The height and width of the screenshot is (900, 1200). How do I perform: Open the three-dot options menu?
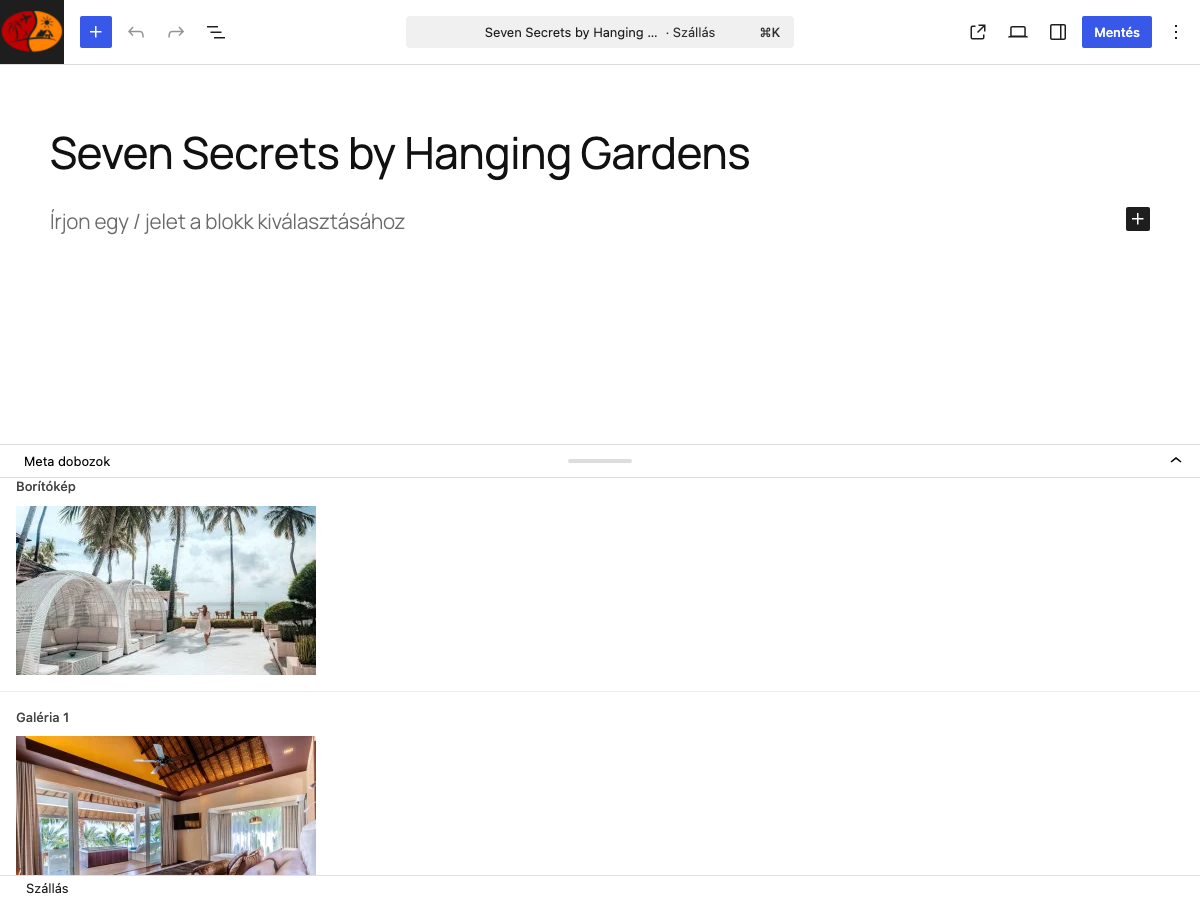pyautogui.click(x=1176, y=32)
